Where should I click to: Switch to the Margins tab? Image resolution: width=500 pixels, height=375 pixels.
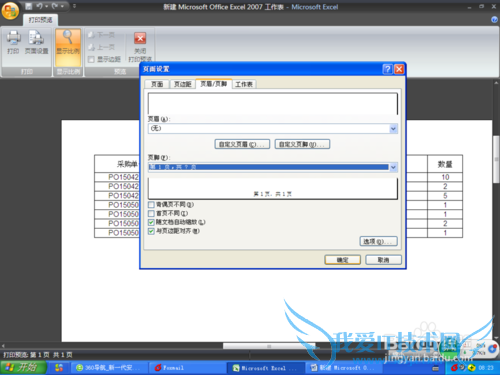click(x=183, y=84)
